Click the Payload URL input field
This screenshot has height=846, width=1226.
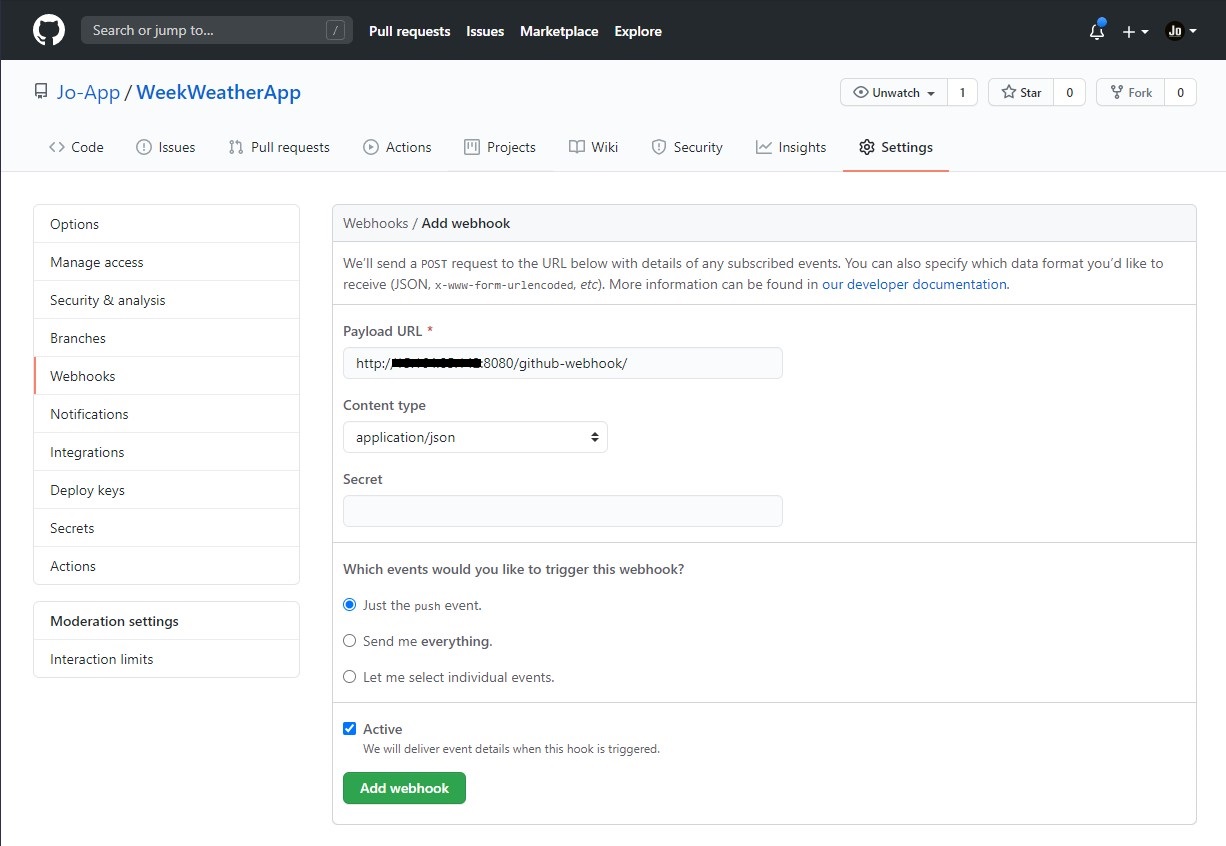tap(562, 363)
